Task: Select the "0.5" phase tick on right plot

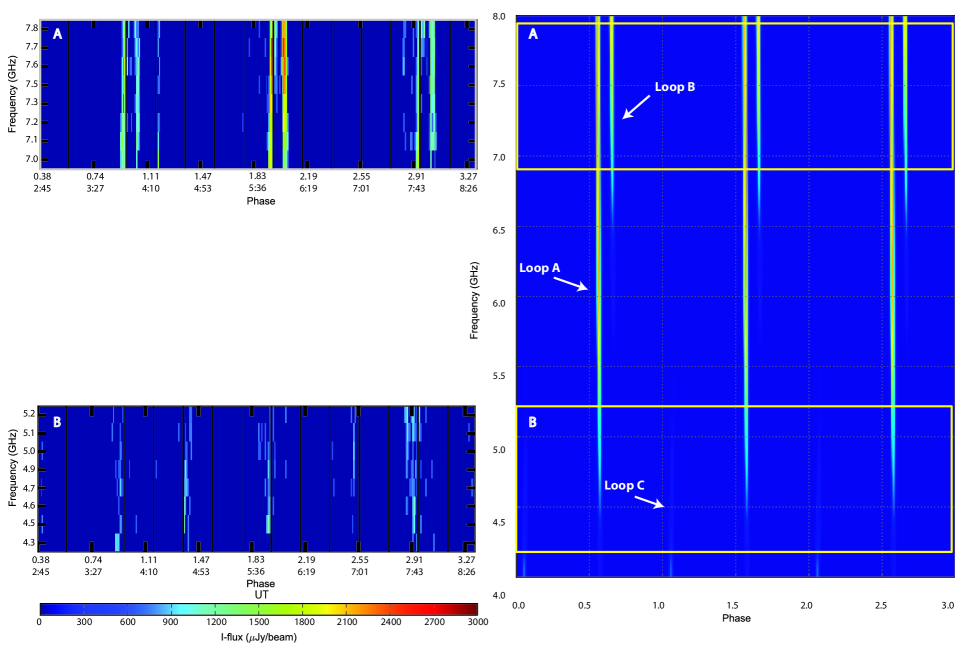Action: 585,606
